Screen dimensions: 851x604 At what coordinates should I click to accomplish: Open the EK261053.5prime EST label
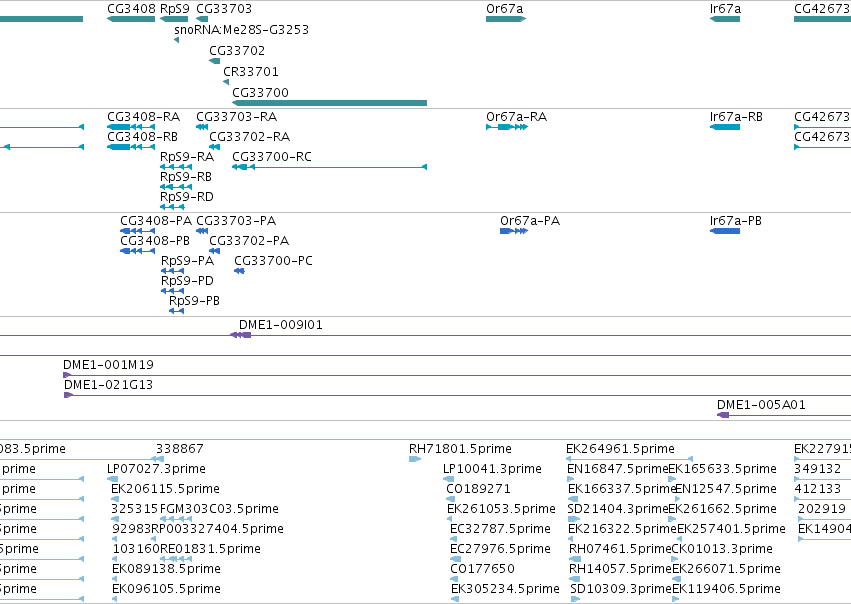(501, 509)
